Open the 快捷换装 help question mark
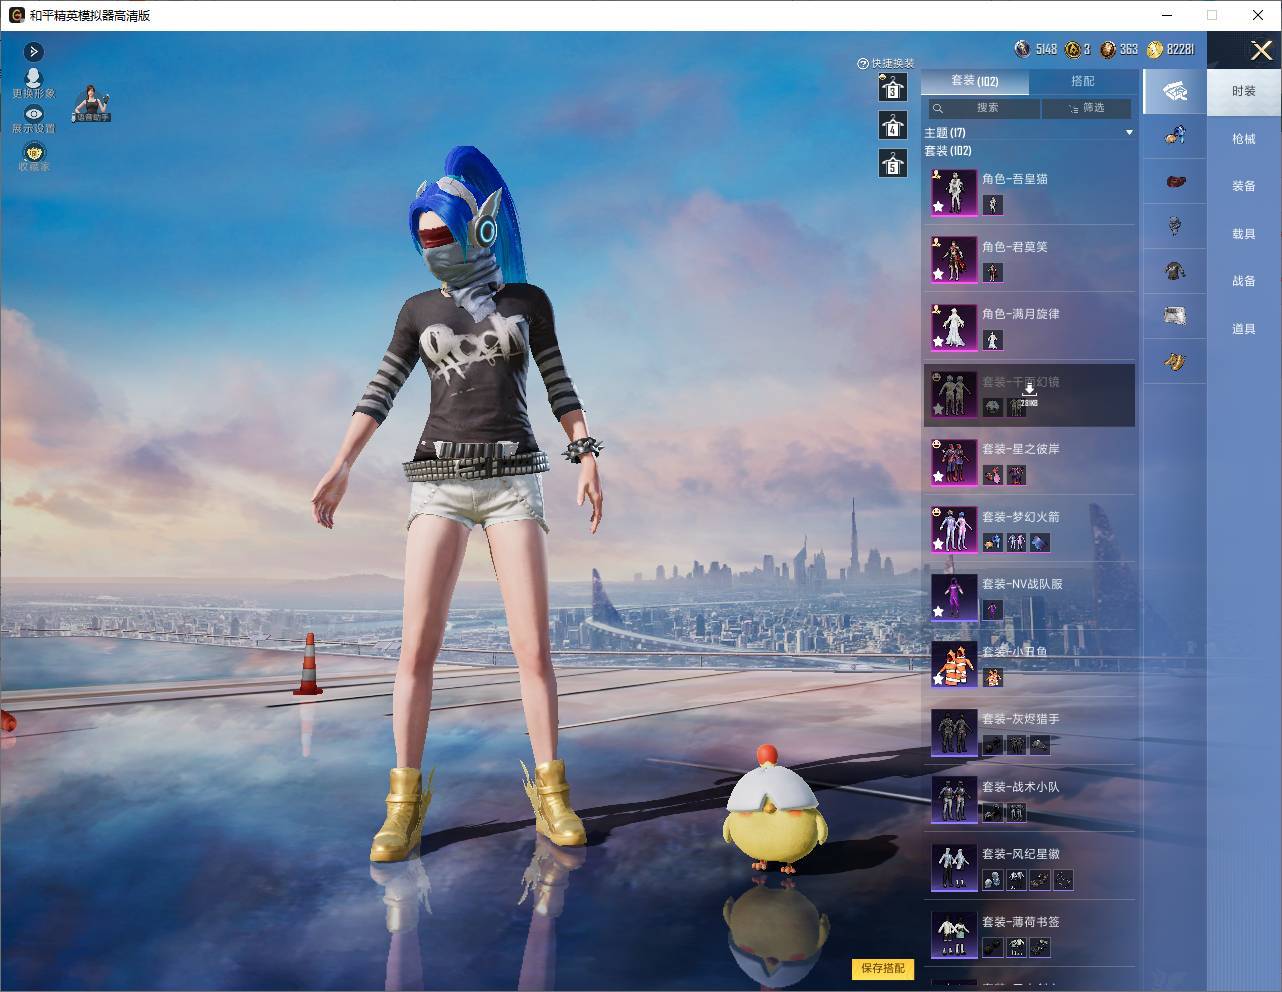This screenshot has width=1282, height=992. point(863,63)
